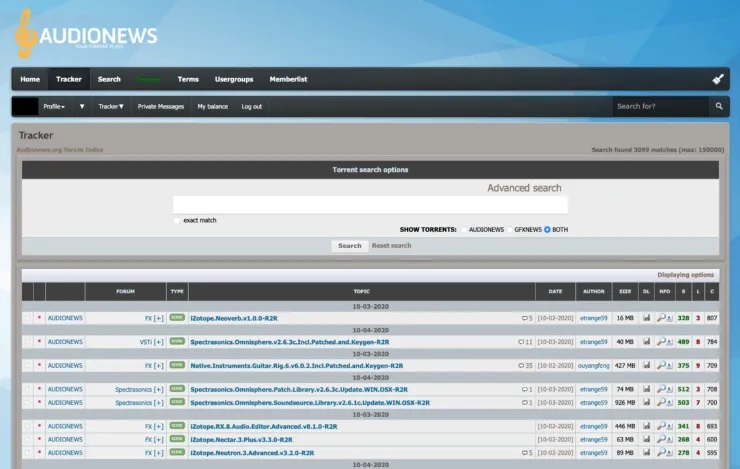Click Log out
Screen dimensions: 740x469
[x=252, y=107]
